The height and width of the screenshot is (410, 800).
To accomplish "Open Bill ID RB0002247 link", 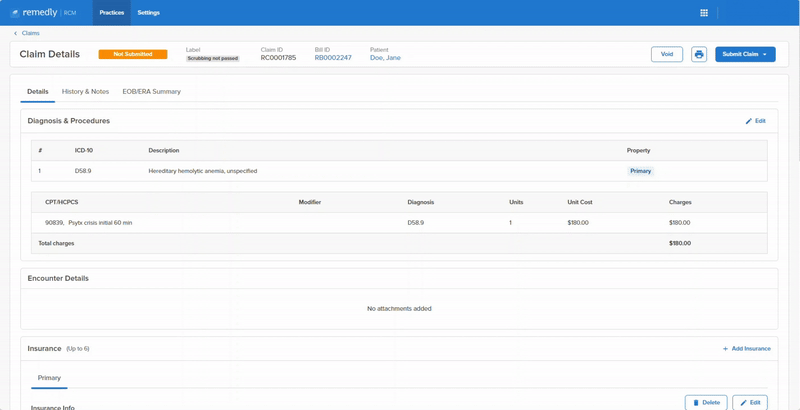I will [333, 58].
